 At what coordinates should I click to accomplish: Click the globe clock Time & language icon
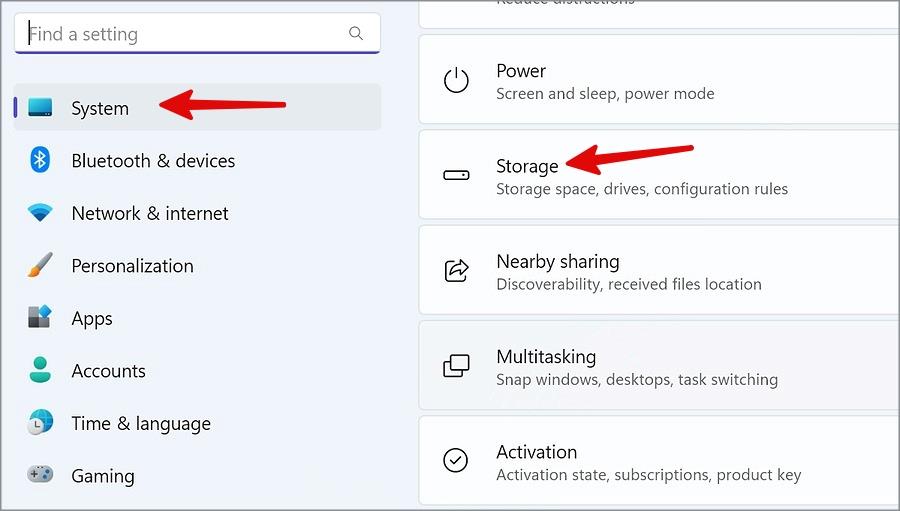[40, 423]
